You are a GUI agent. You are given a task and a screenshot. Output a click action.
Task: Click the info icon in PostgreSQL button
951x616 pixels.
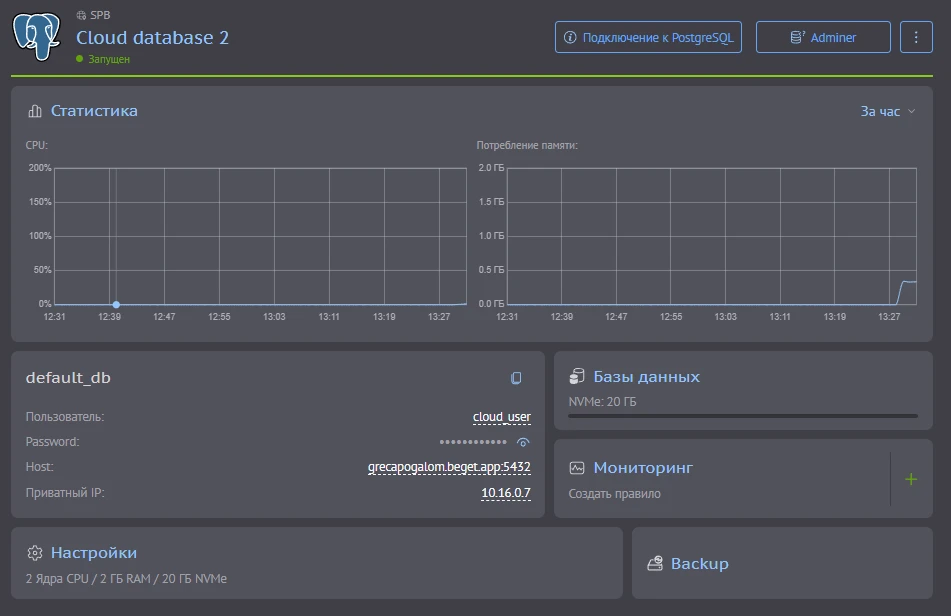[570, 37]
